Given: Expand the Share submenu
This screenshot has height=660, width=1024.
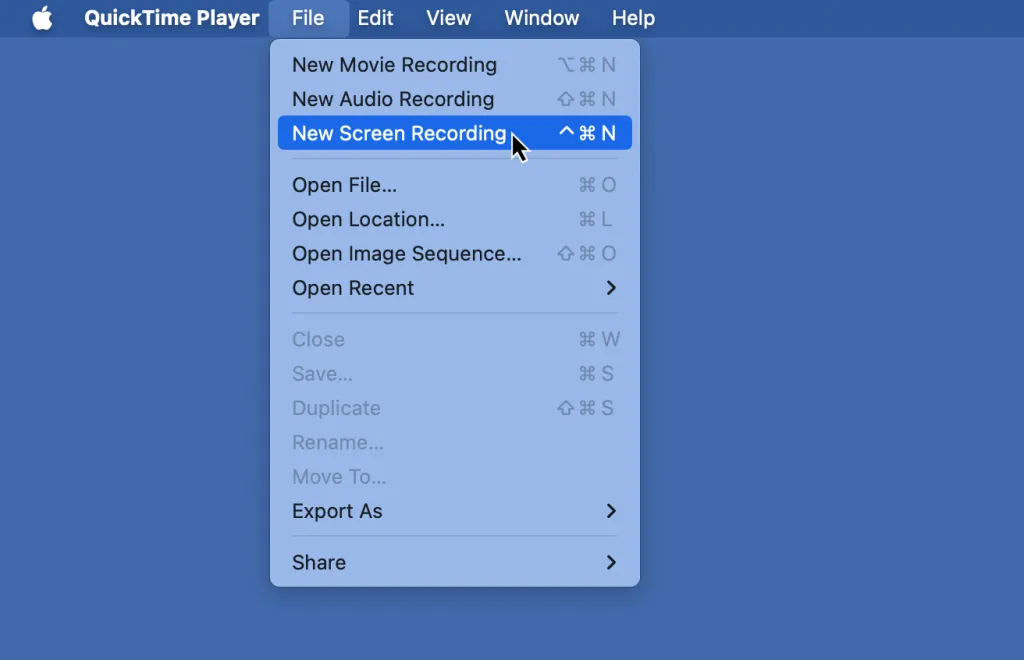Looking at the screenshot, I should tap(318, 562).
